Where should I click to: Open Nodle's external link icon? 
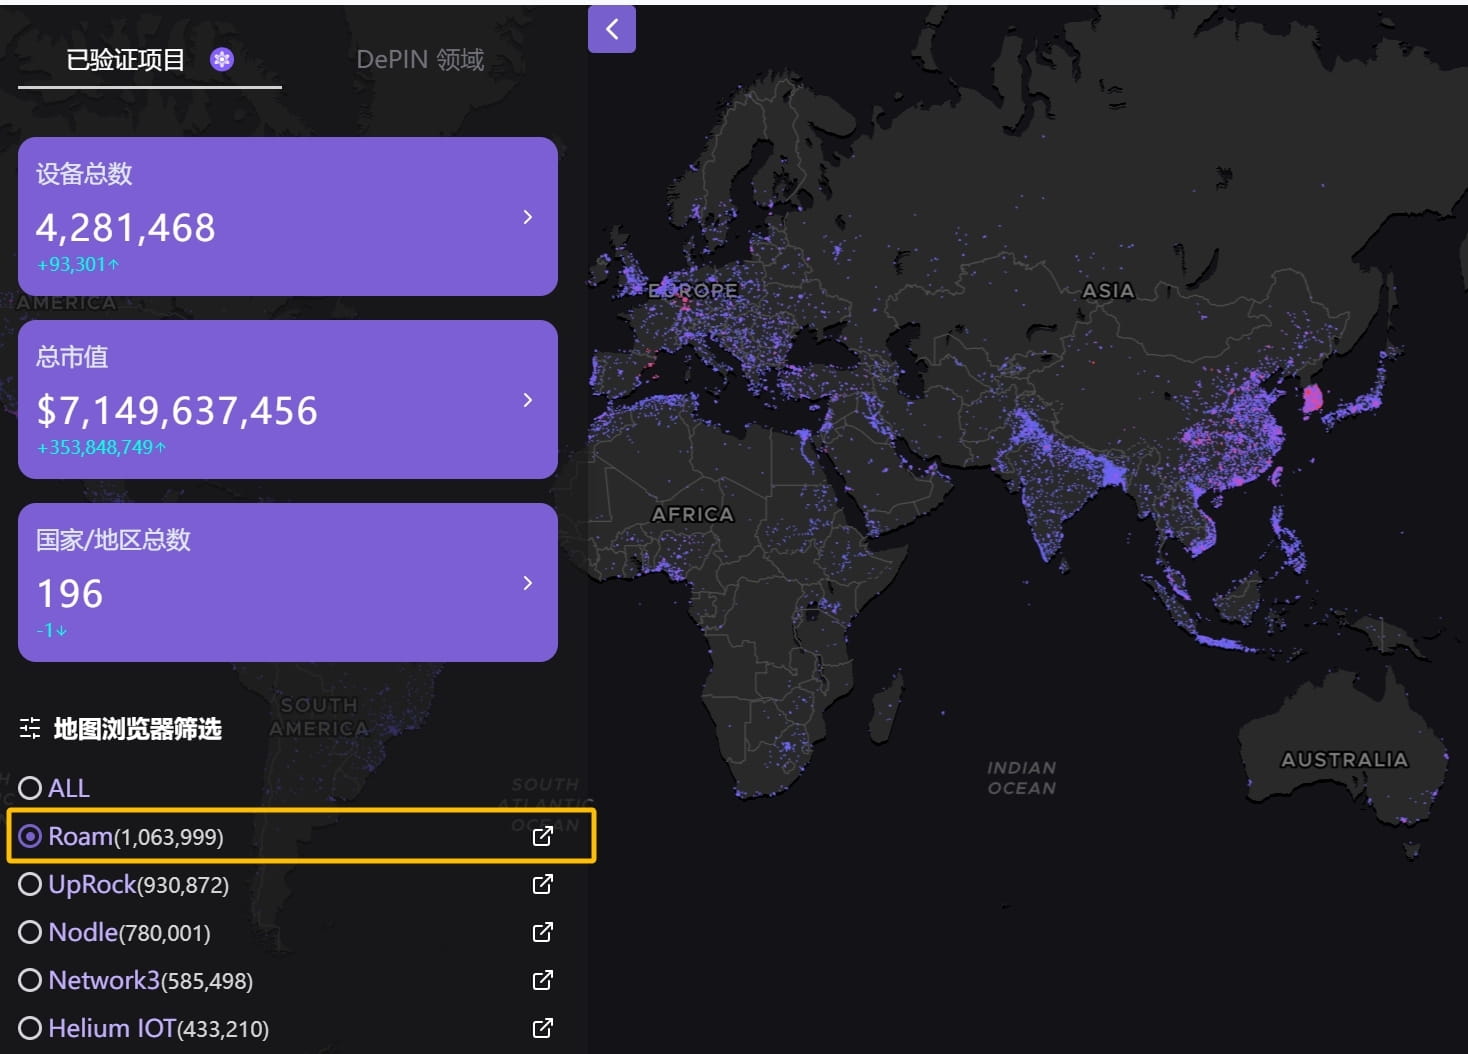coord(543,932)
